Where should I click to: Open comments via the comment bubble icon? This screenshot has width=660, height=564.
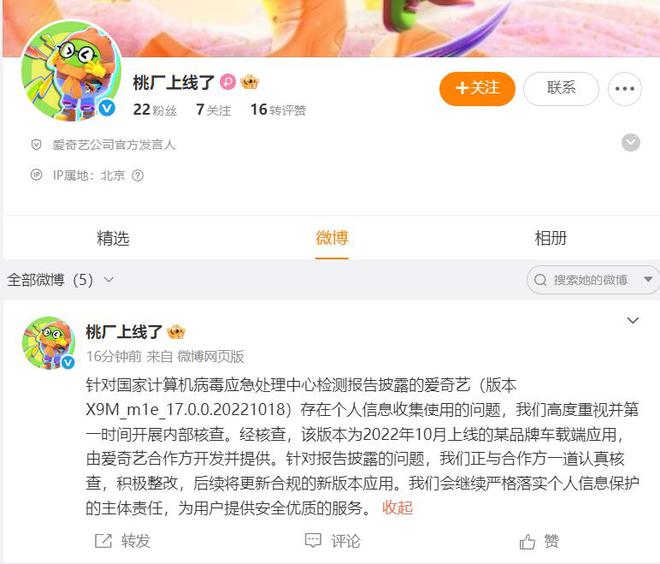313,541
